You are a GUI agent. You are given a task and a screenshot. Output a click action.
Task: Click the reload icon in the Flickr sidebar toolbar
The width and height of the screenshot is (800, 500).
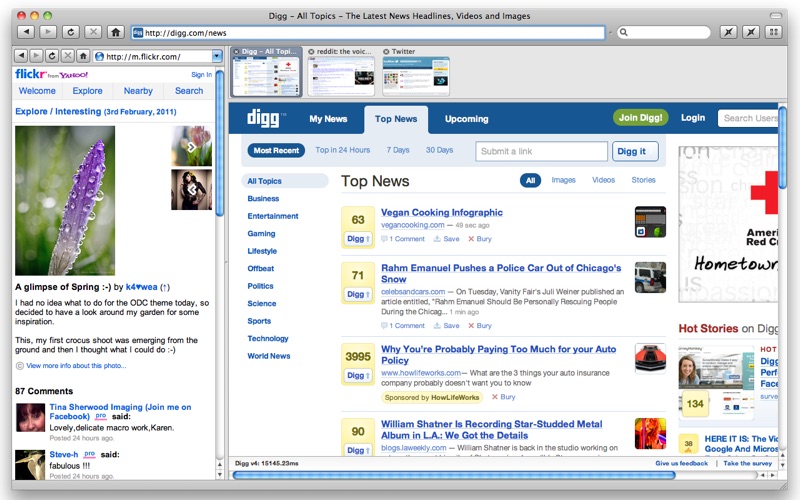[52, 56]
